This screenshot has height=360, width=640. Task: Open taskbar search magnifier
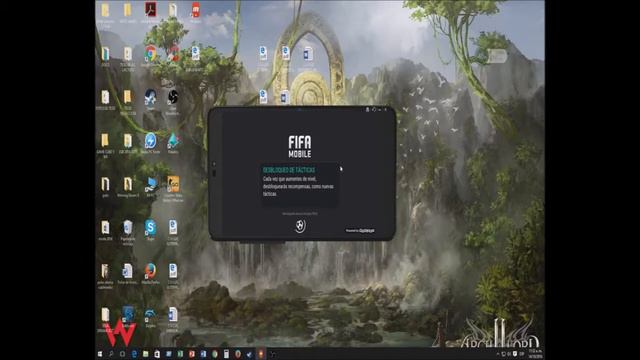tap(111, 354)
